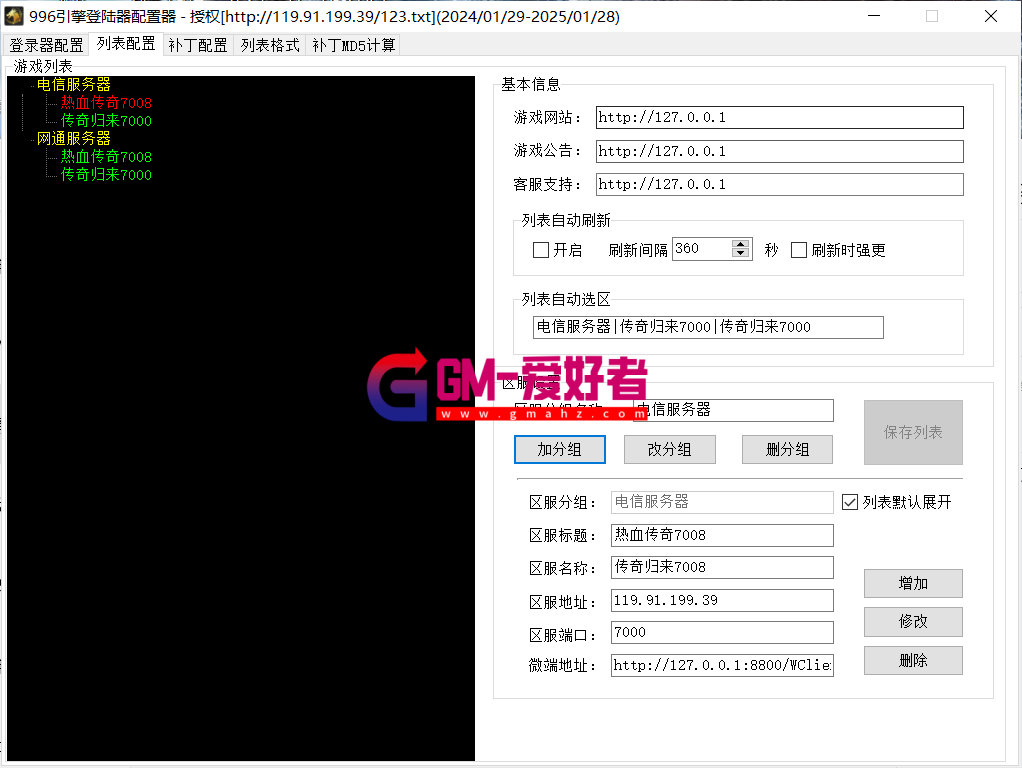Click the 微端地址: label

tap(562, 666)
